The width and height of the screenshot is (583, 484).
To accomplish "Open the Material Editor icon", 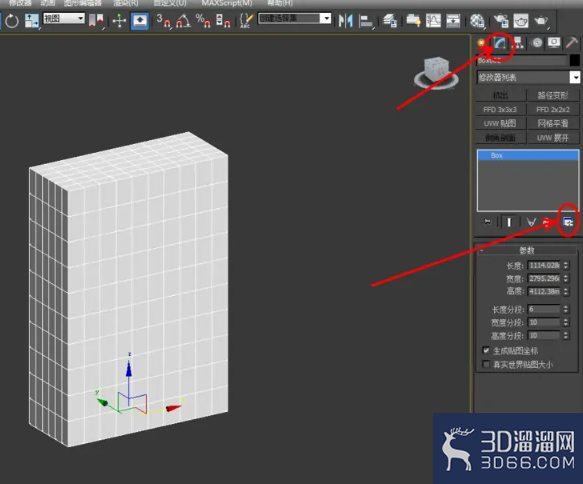I will coord(477,20).
